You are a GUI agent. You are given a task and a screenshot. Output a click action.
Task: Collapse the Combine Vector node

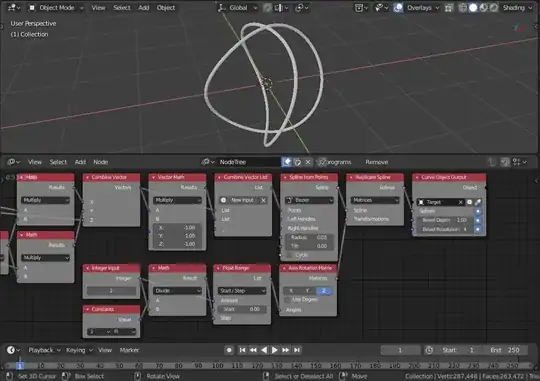87,177
